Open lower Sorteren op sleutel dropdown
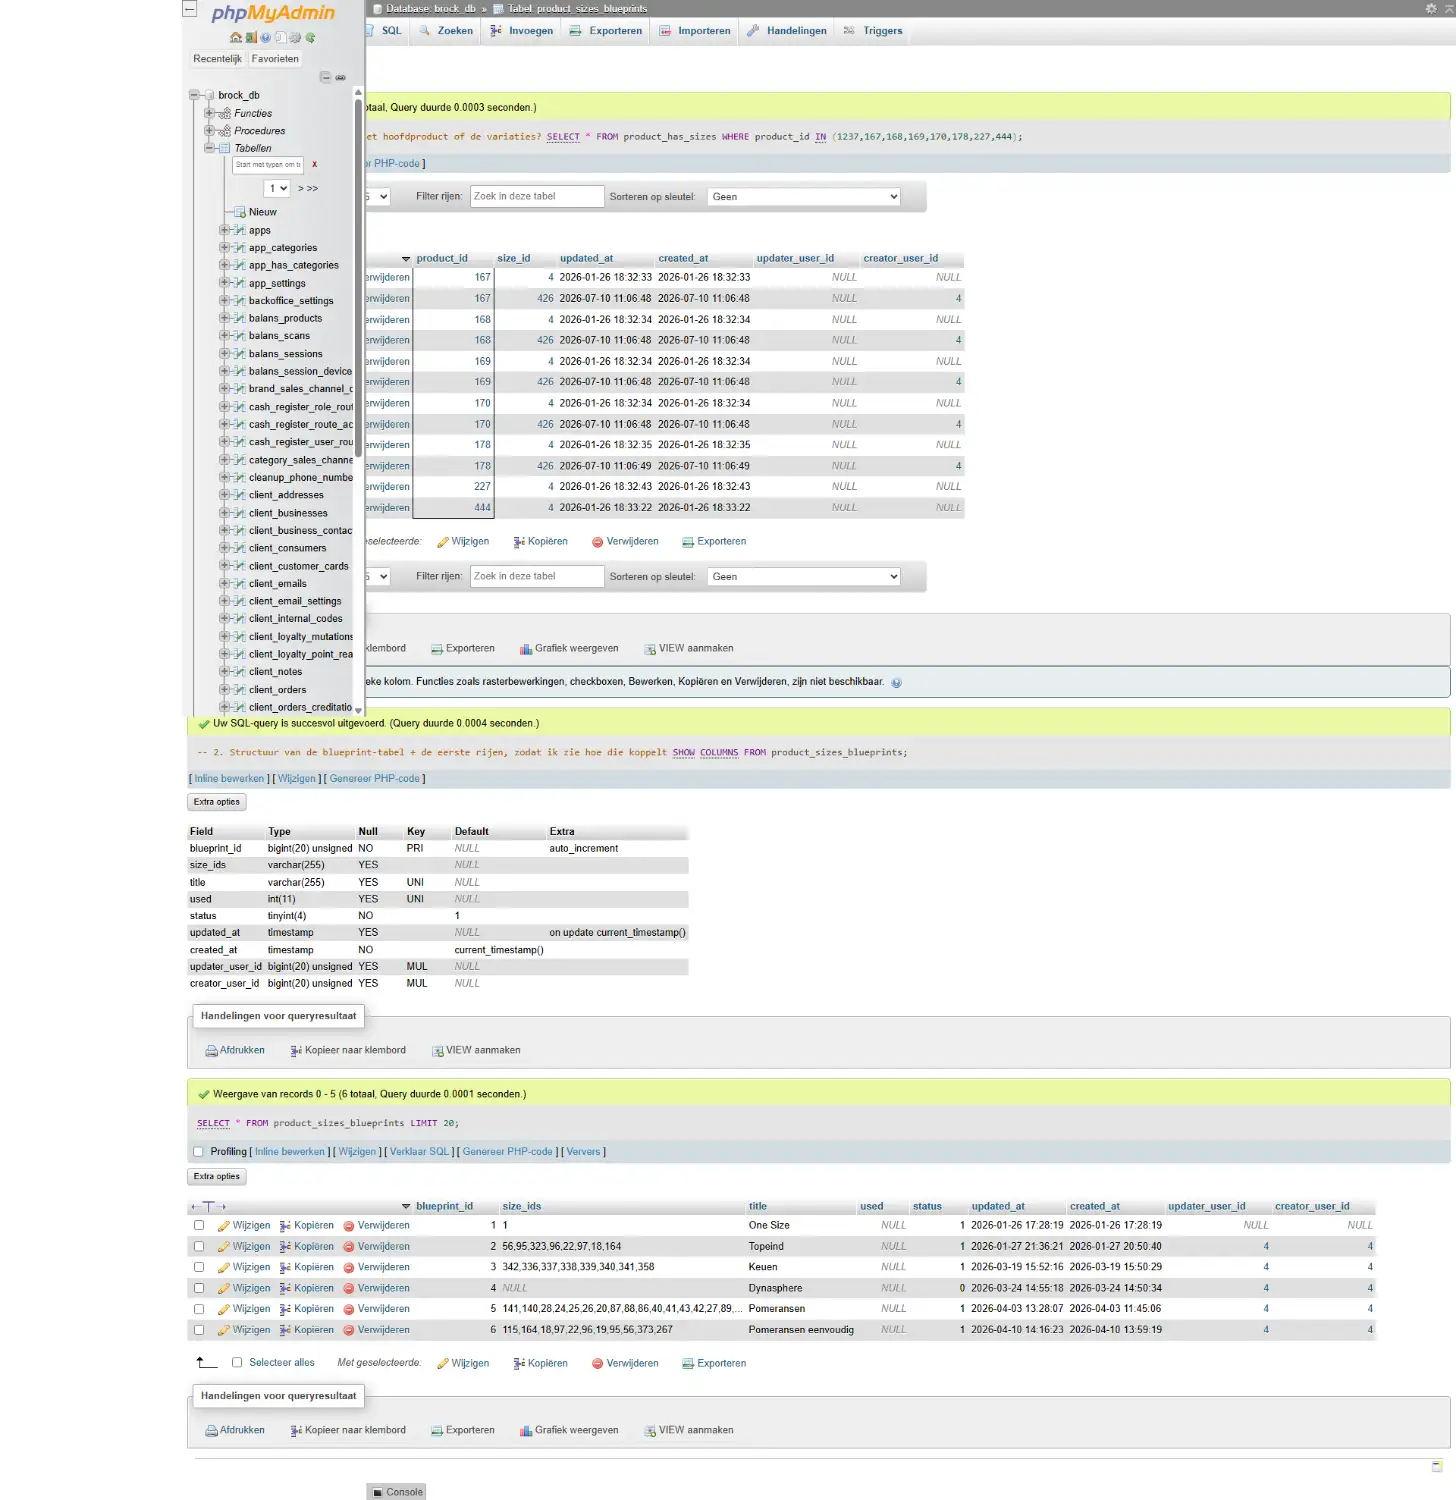The width and height of the screenshot is (1456, 1500). pos(804,577)
